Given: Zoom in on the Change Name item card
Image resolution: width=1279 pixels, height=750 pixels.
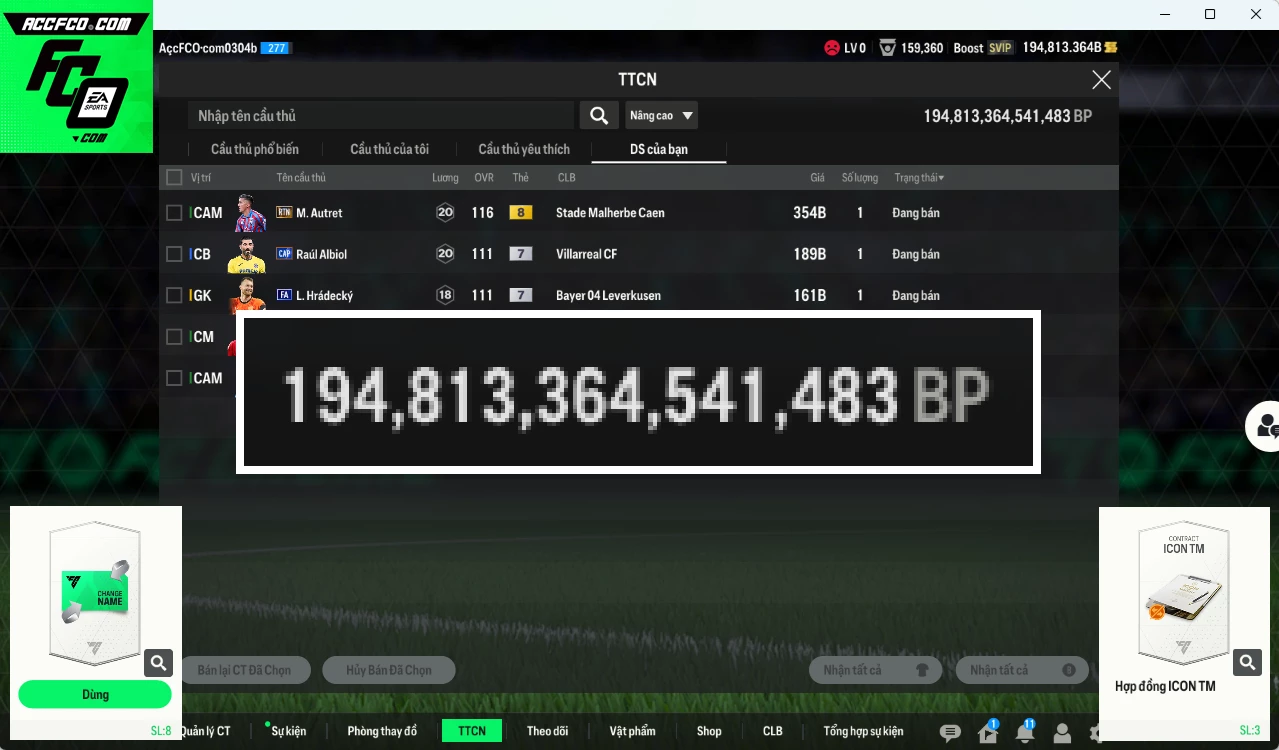Looking at the screenshot, I should coord(158,662).
